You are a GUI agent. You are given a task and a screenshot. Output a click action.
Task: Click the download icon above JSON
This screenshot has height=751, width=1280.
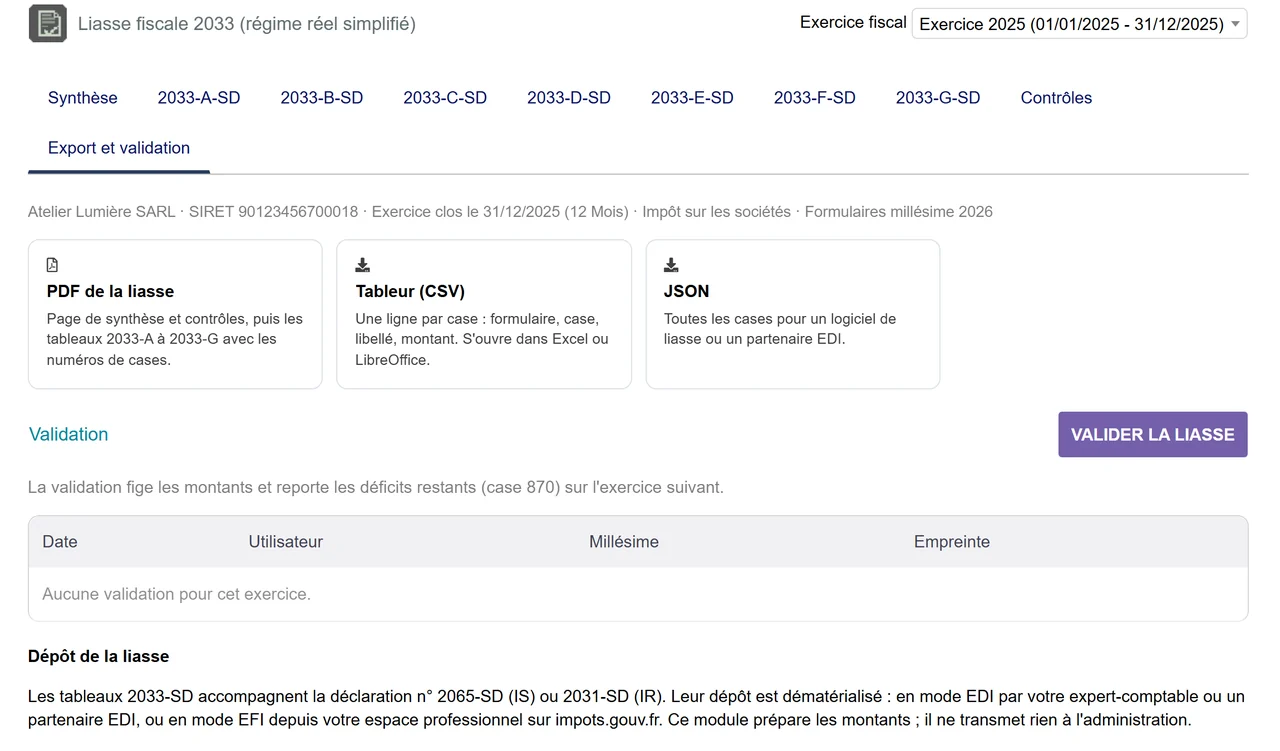(671, 265)
